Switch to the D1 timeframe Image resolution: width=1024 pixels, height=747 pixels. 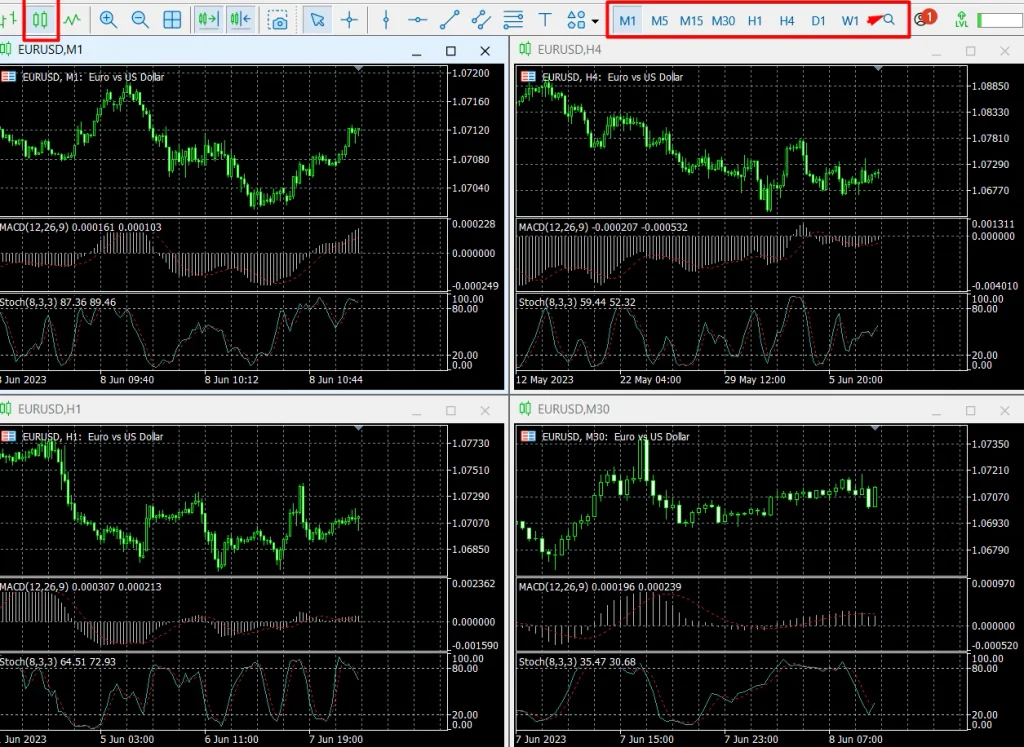pos(818,20)
